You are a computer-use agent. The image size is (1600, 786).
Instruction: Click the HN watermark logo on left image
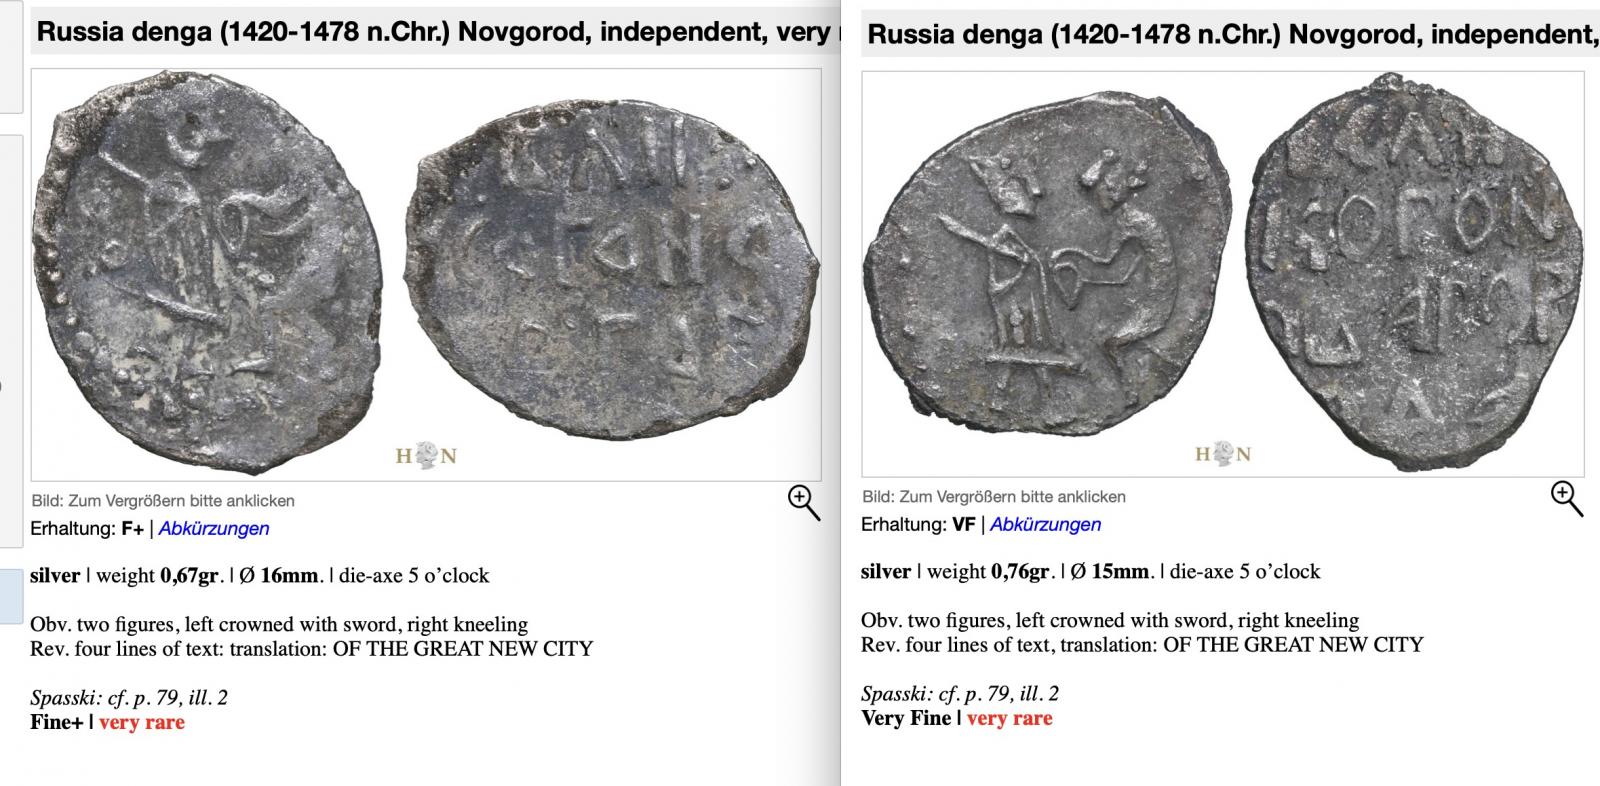pos(426,456)
